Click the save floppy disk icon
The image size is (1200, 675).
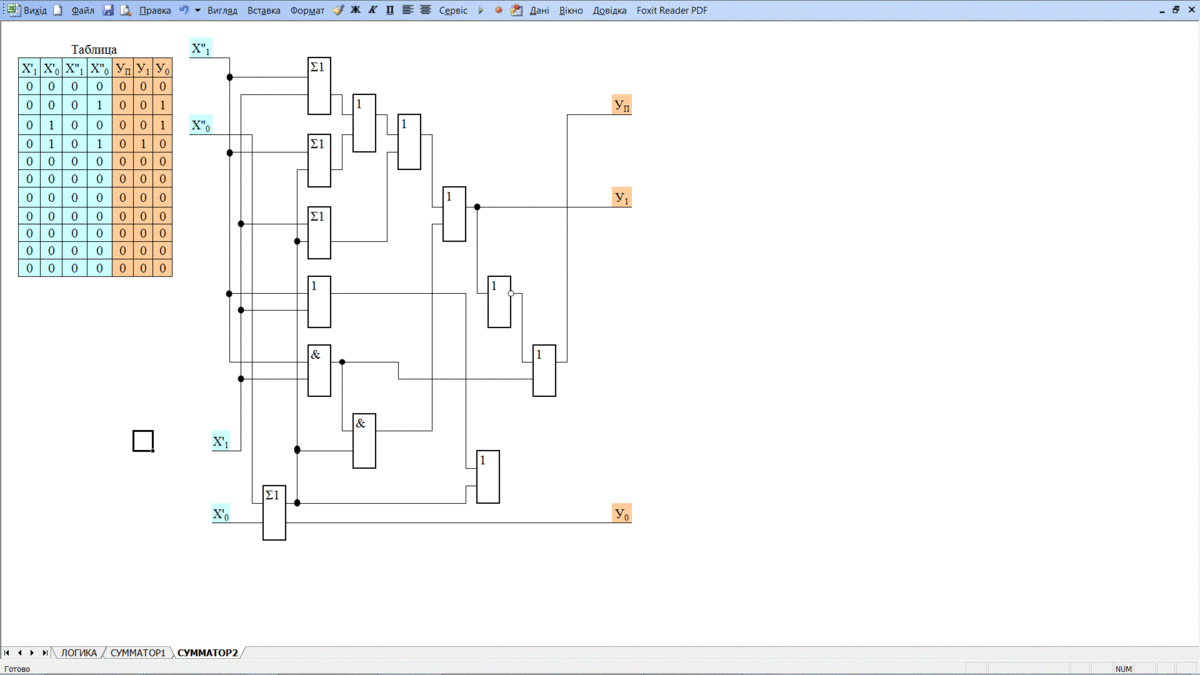108,10
